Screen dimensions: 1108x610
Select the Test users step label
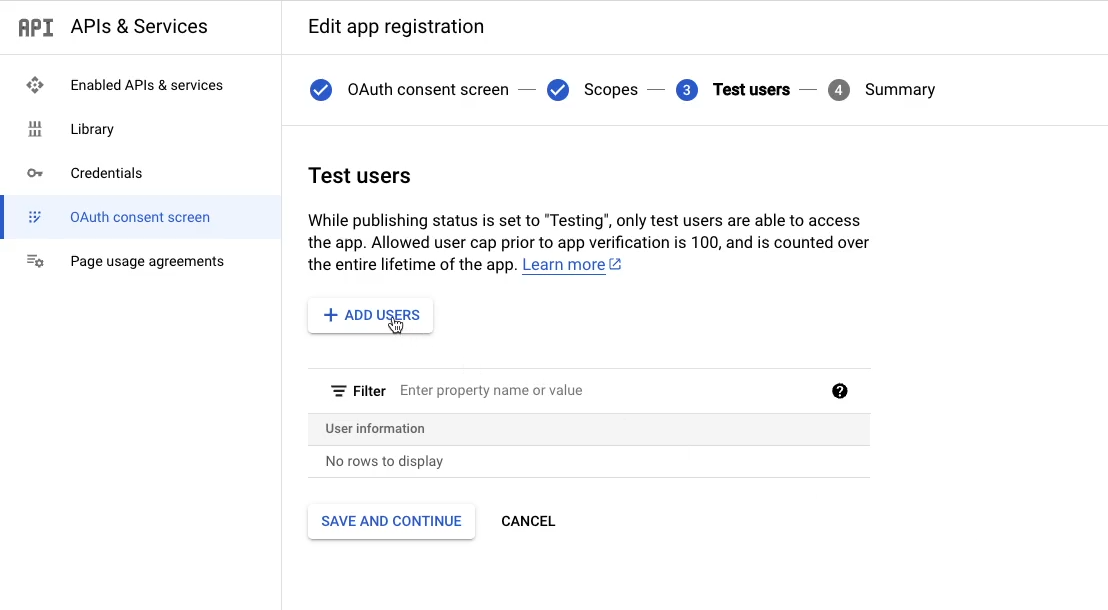751,90
